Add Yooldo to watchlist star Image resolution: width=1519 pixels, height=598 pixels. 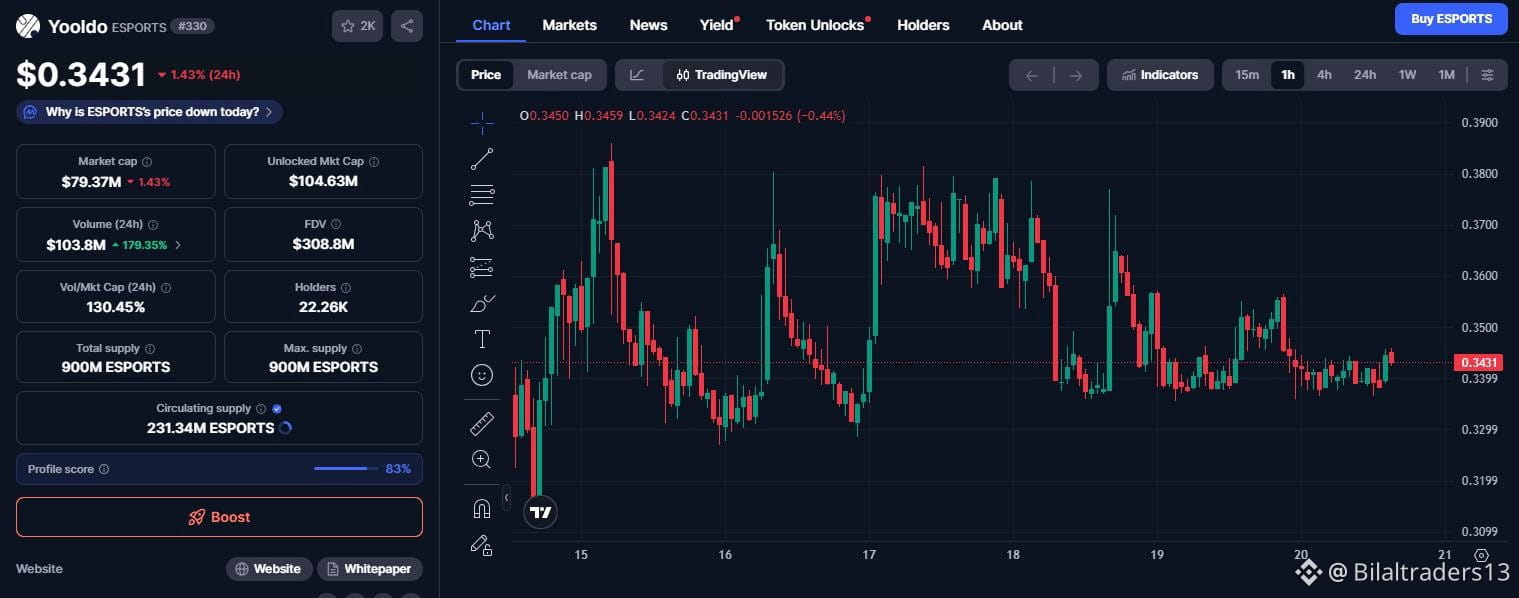click(x=357, y=26)
